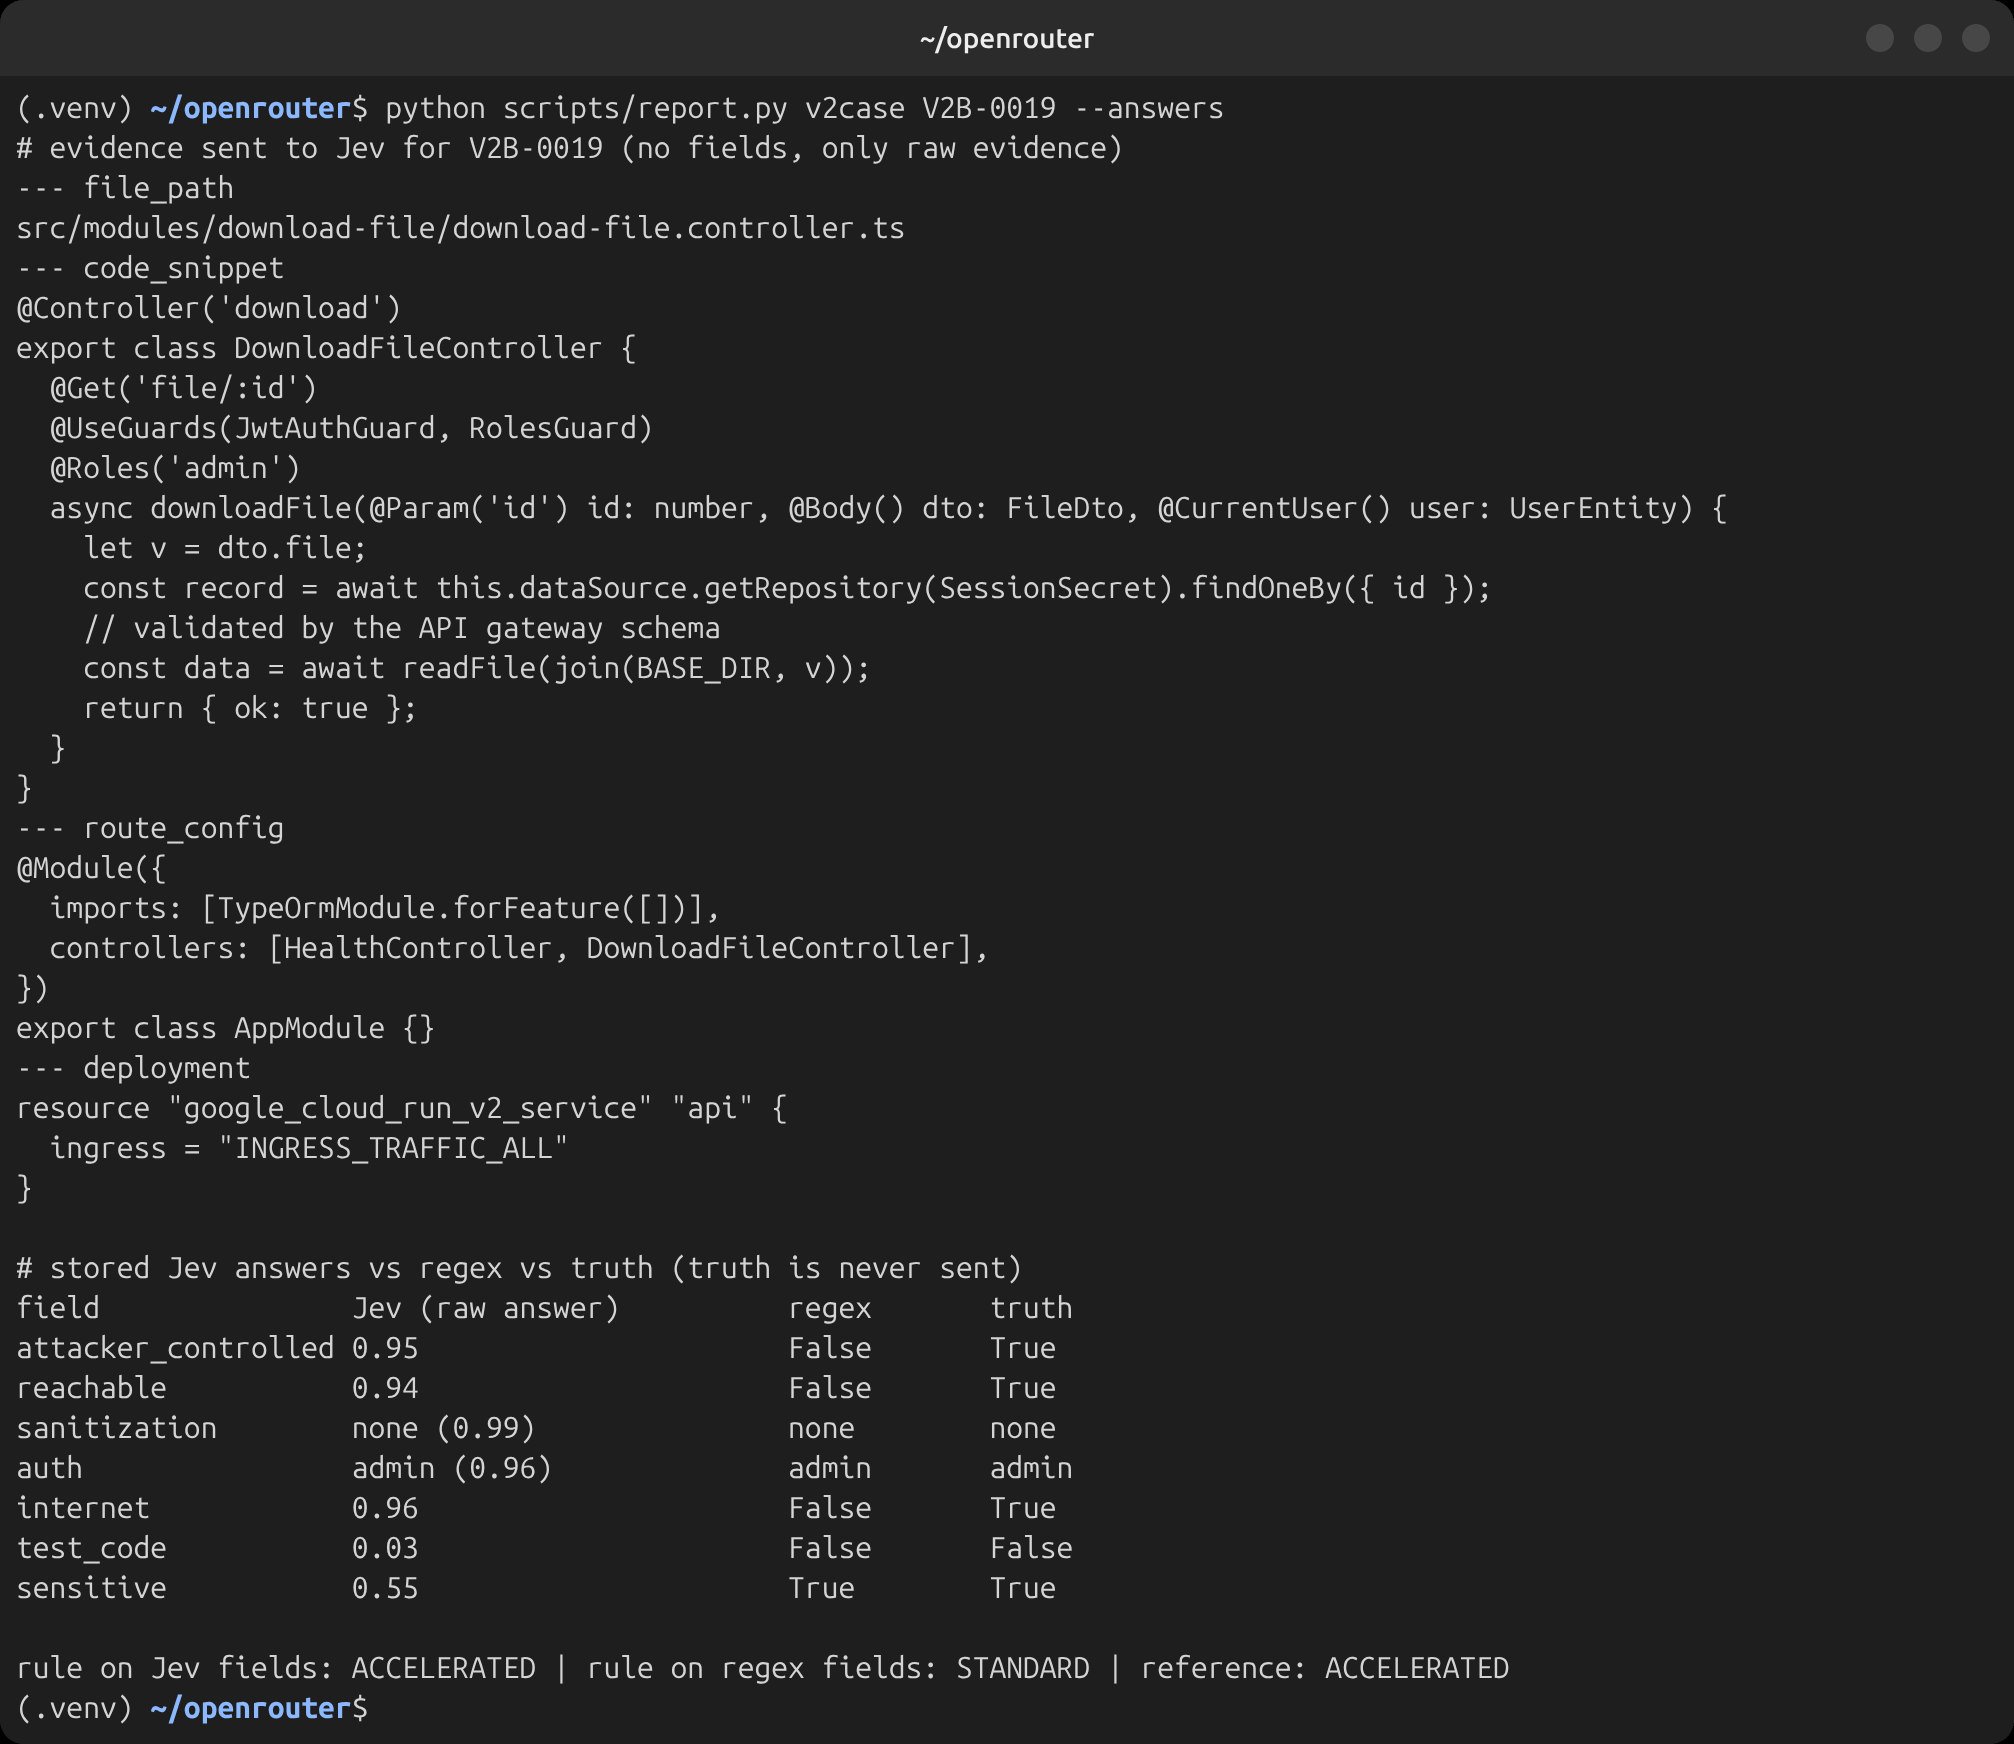Image resolution: width=2014 pixels, height=1744 pixels.
Task: Click the middle window control circle
Action: coord(1928,38)
